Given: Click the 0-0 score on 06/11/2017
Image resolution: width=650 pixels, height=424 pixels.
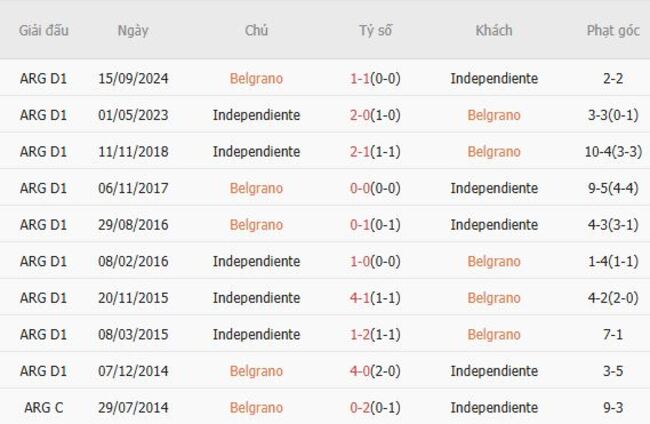Looking at the screenshot, I should tap(361, 188).
